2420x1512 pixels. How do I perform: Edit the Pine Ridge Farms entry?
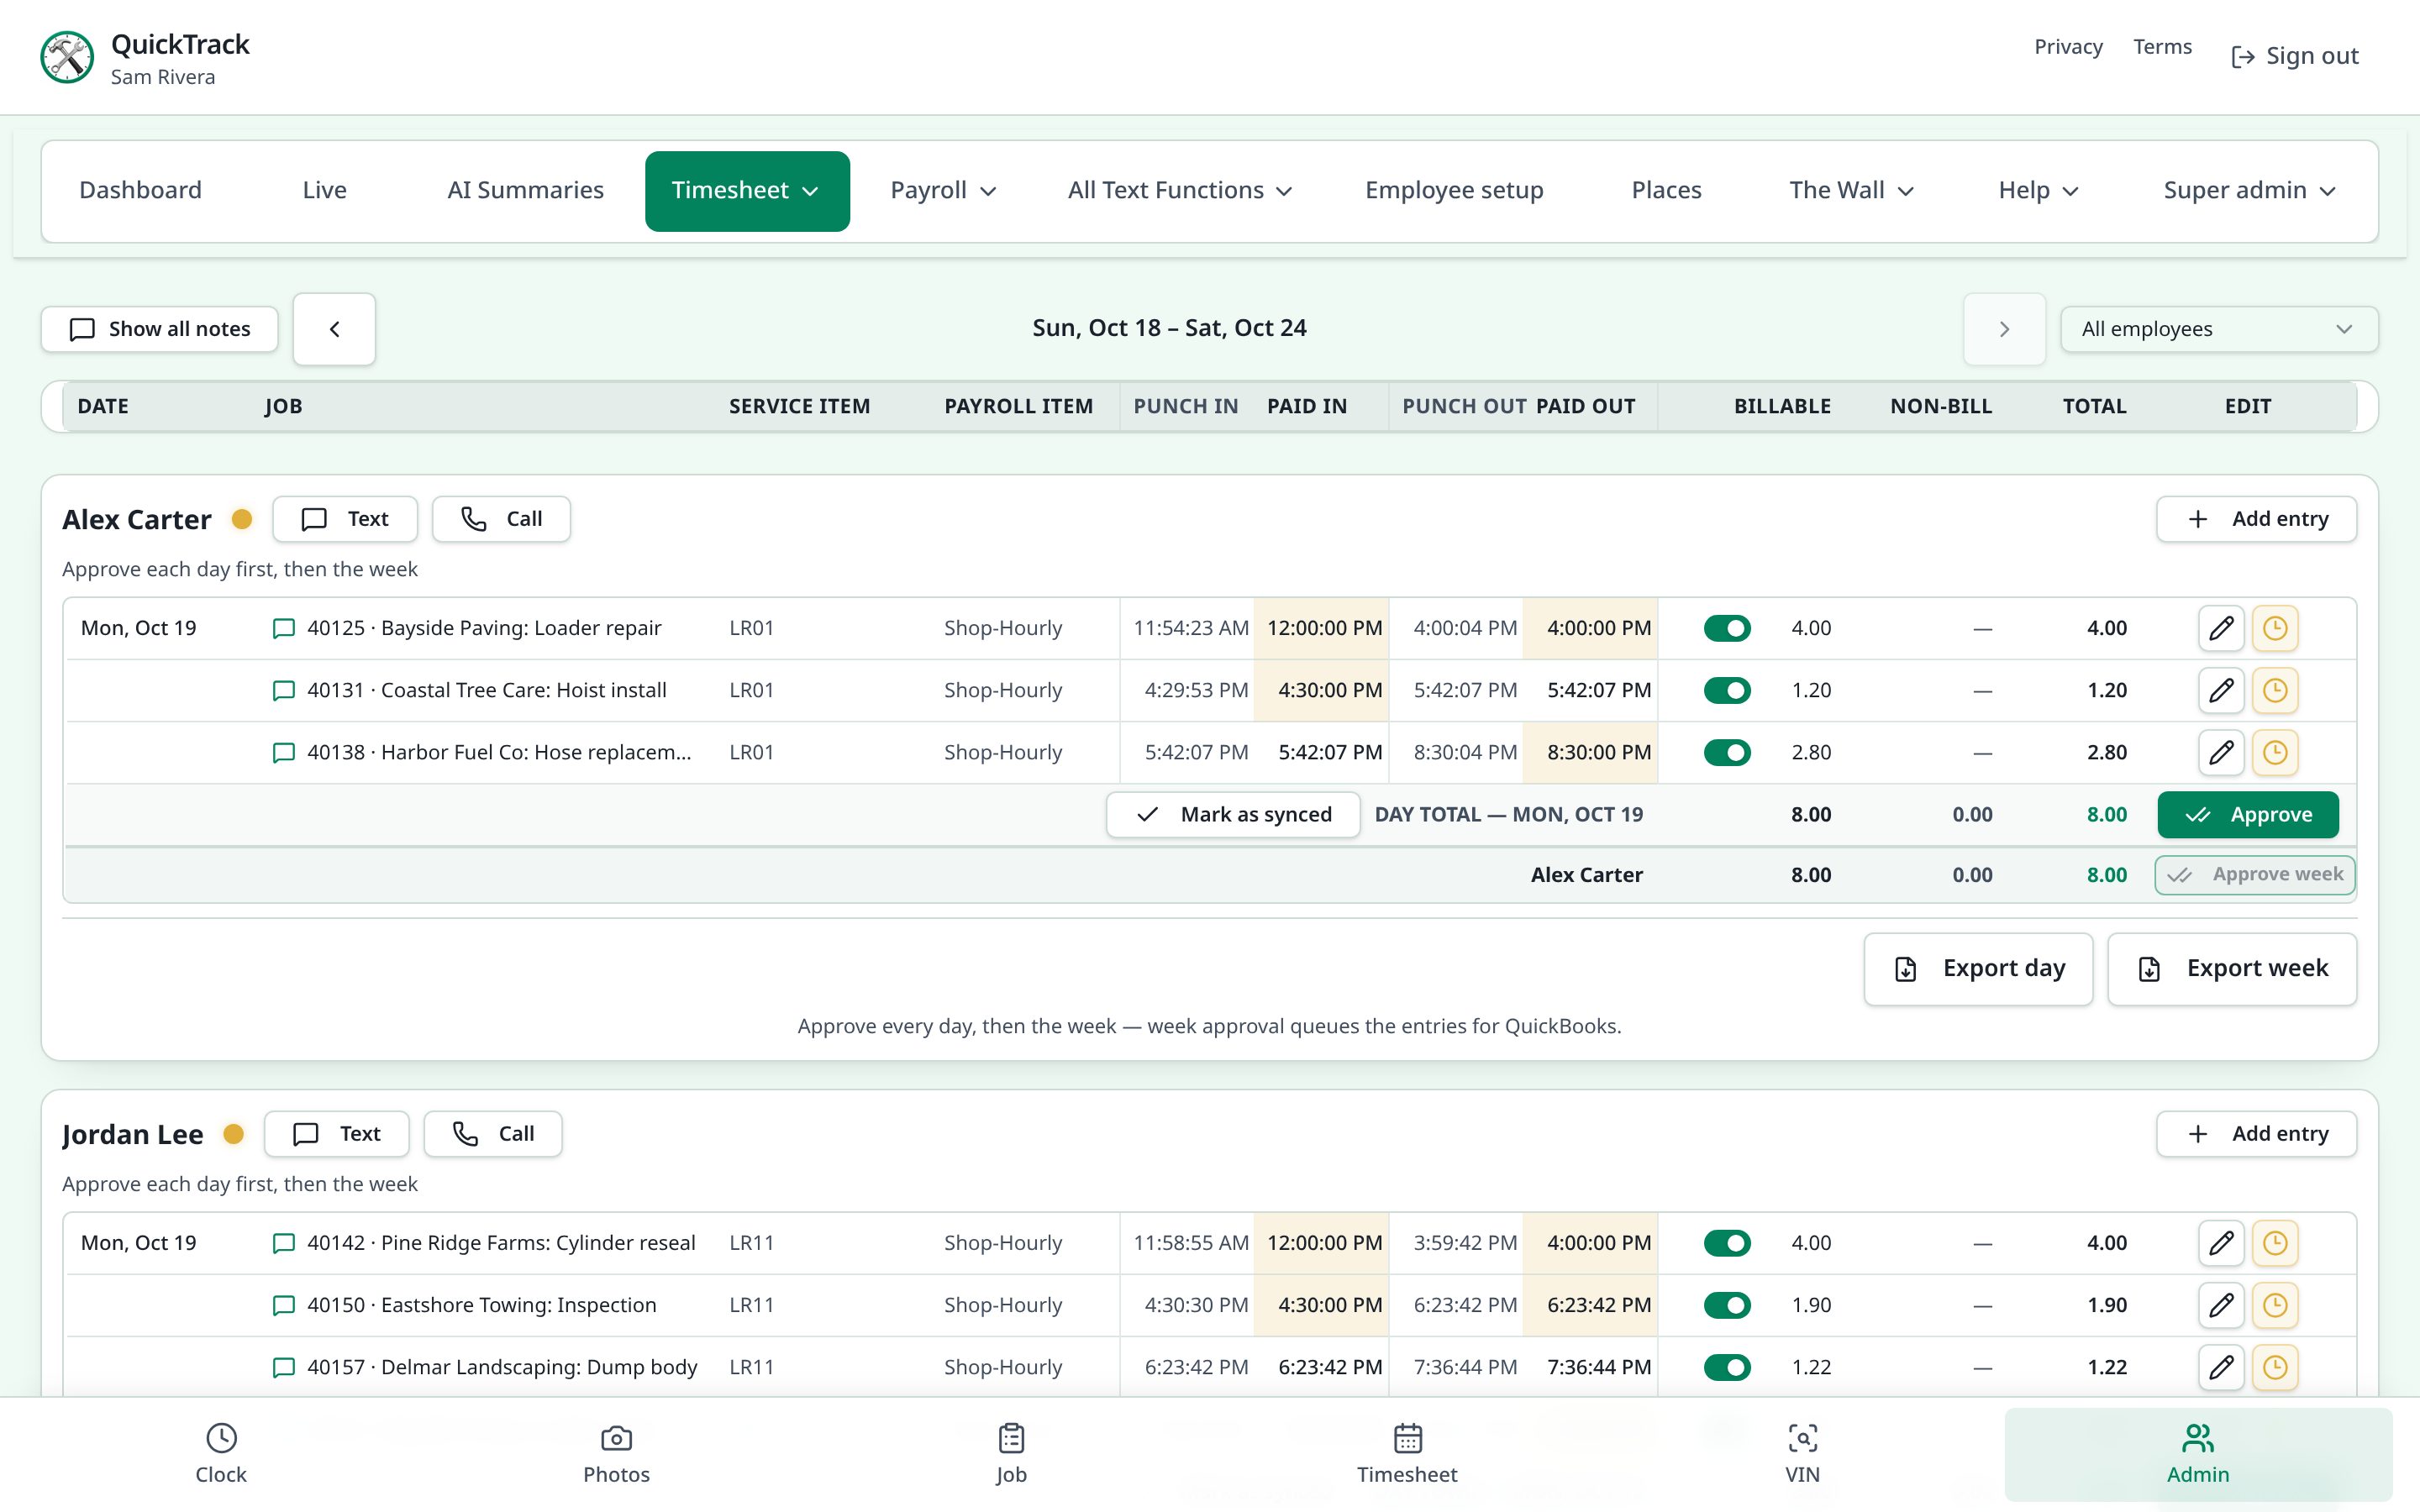(2221, 1243)
